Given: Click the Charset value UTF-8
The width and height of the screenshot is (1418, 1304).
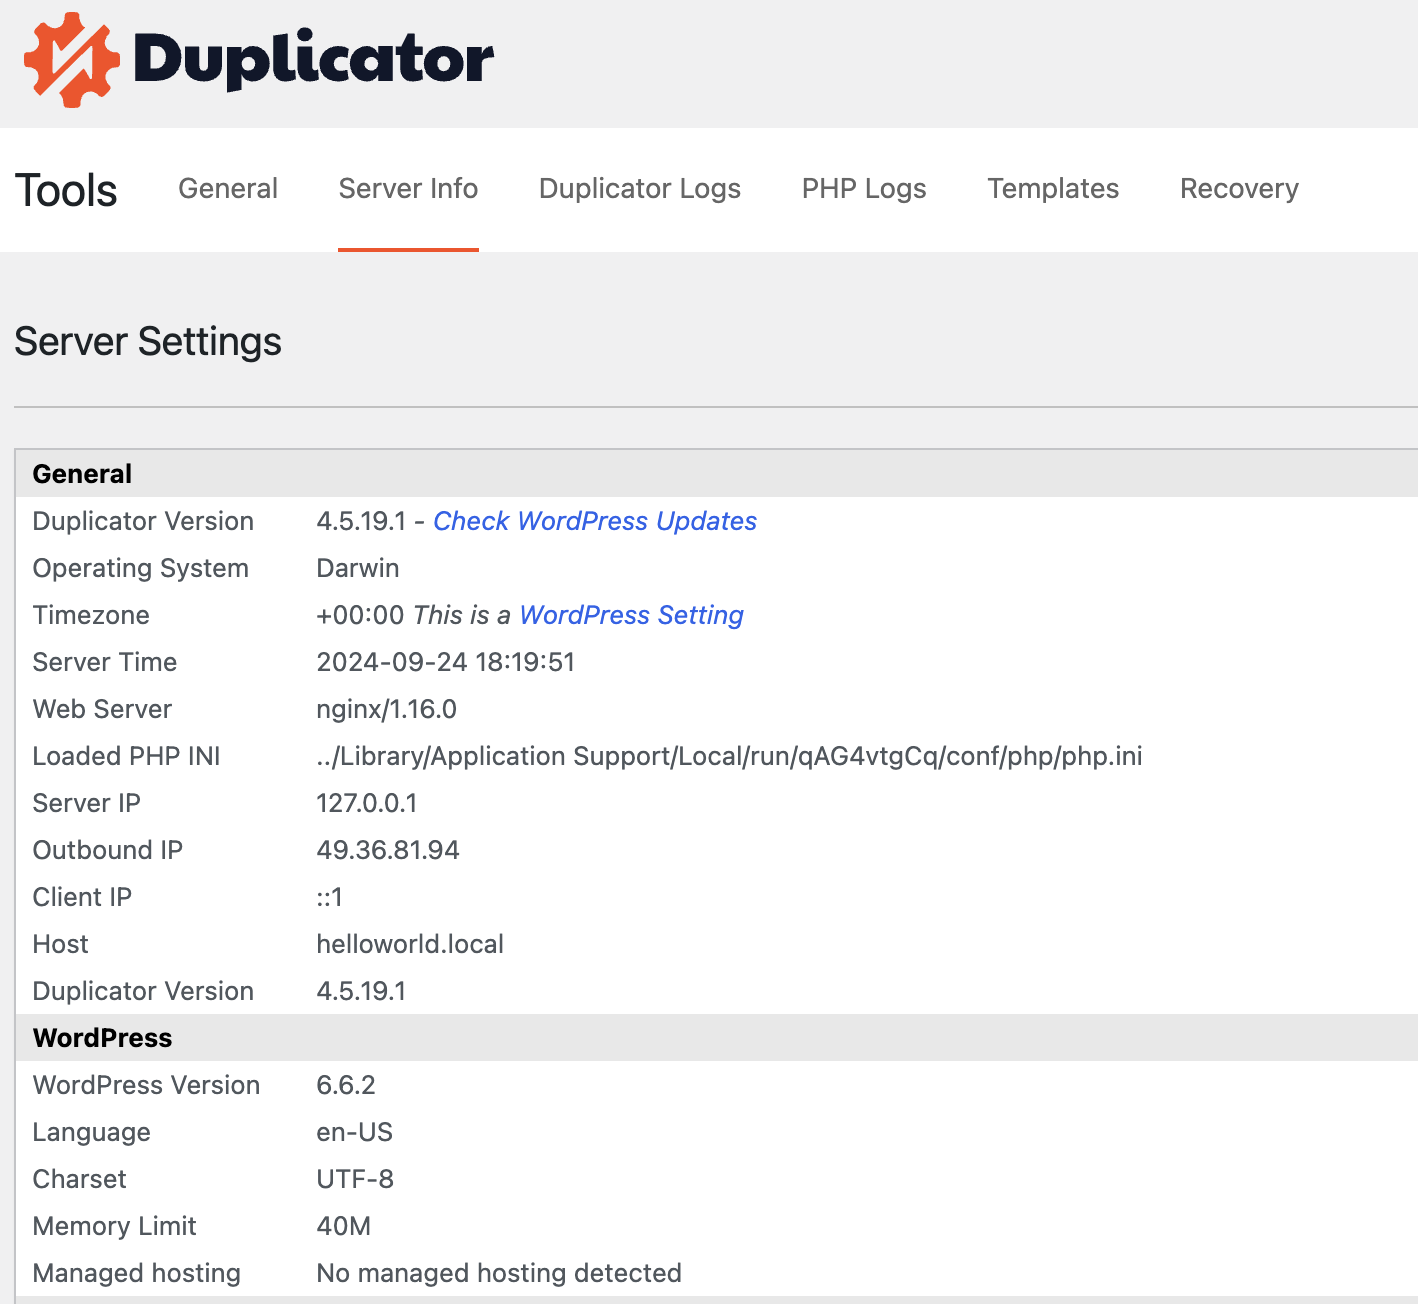Looking at the screenshot, I should (x=355, y=1179).
